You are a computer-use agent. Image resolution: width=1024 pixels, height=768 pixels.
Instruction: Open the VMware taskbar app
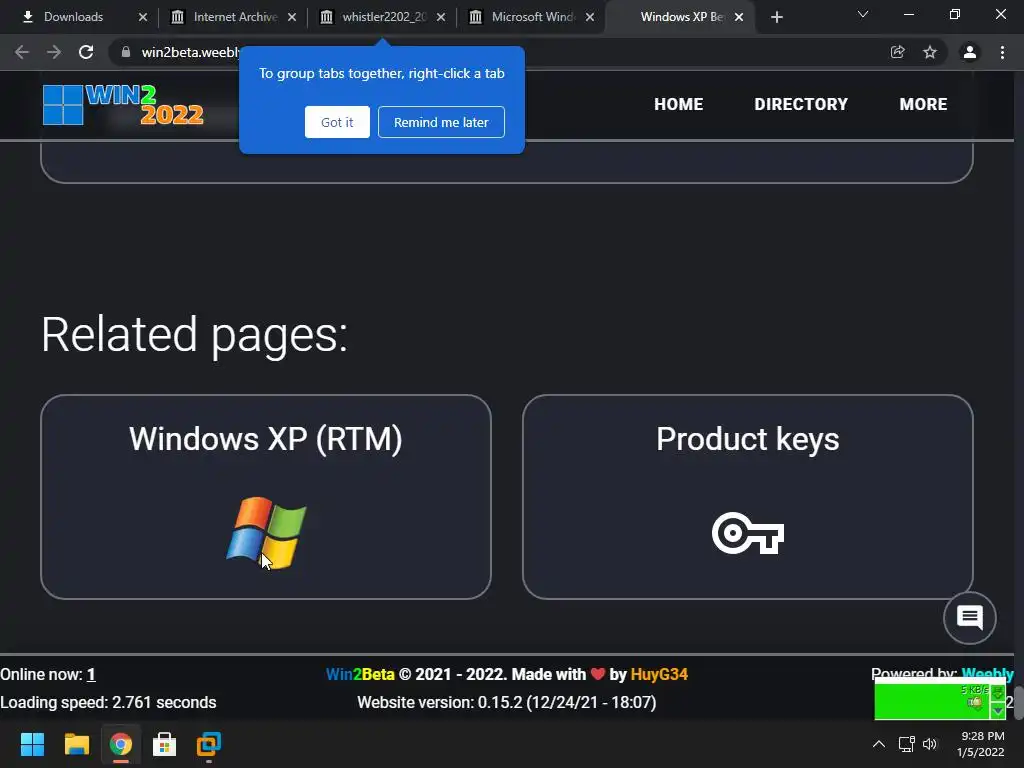209,744
